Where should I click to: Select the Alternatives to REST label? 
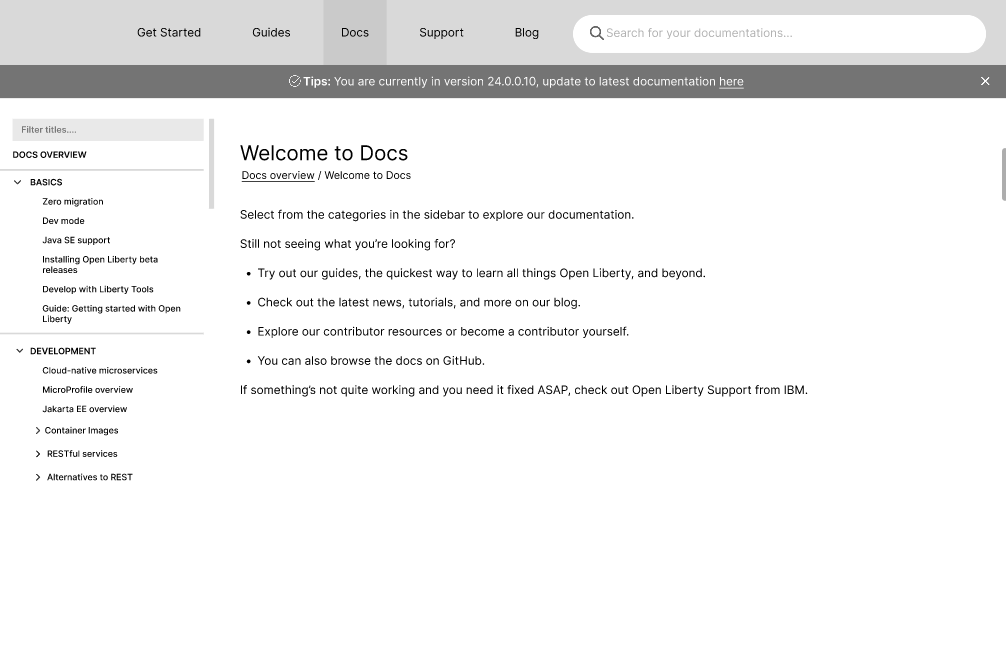pyautogui.click(x=90, y=477)
